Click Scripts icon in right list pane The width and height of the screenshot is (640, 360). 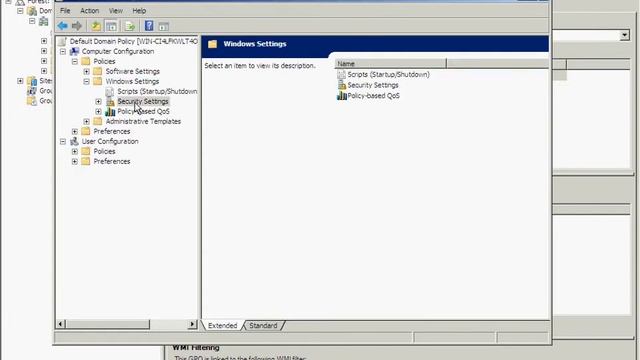coord(341,74)
